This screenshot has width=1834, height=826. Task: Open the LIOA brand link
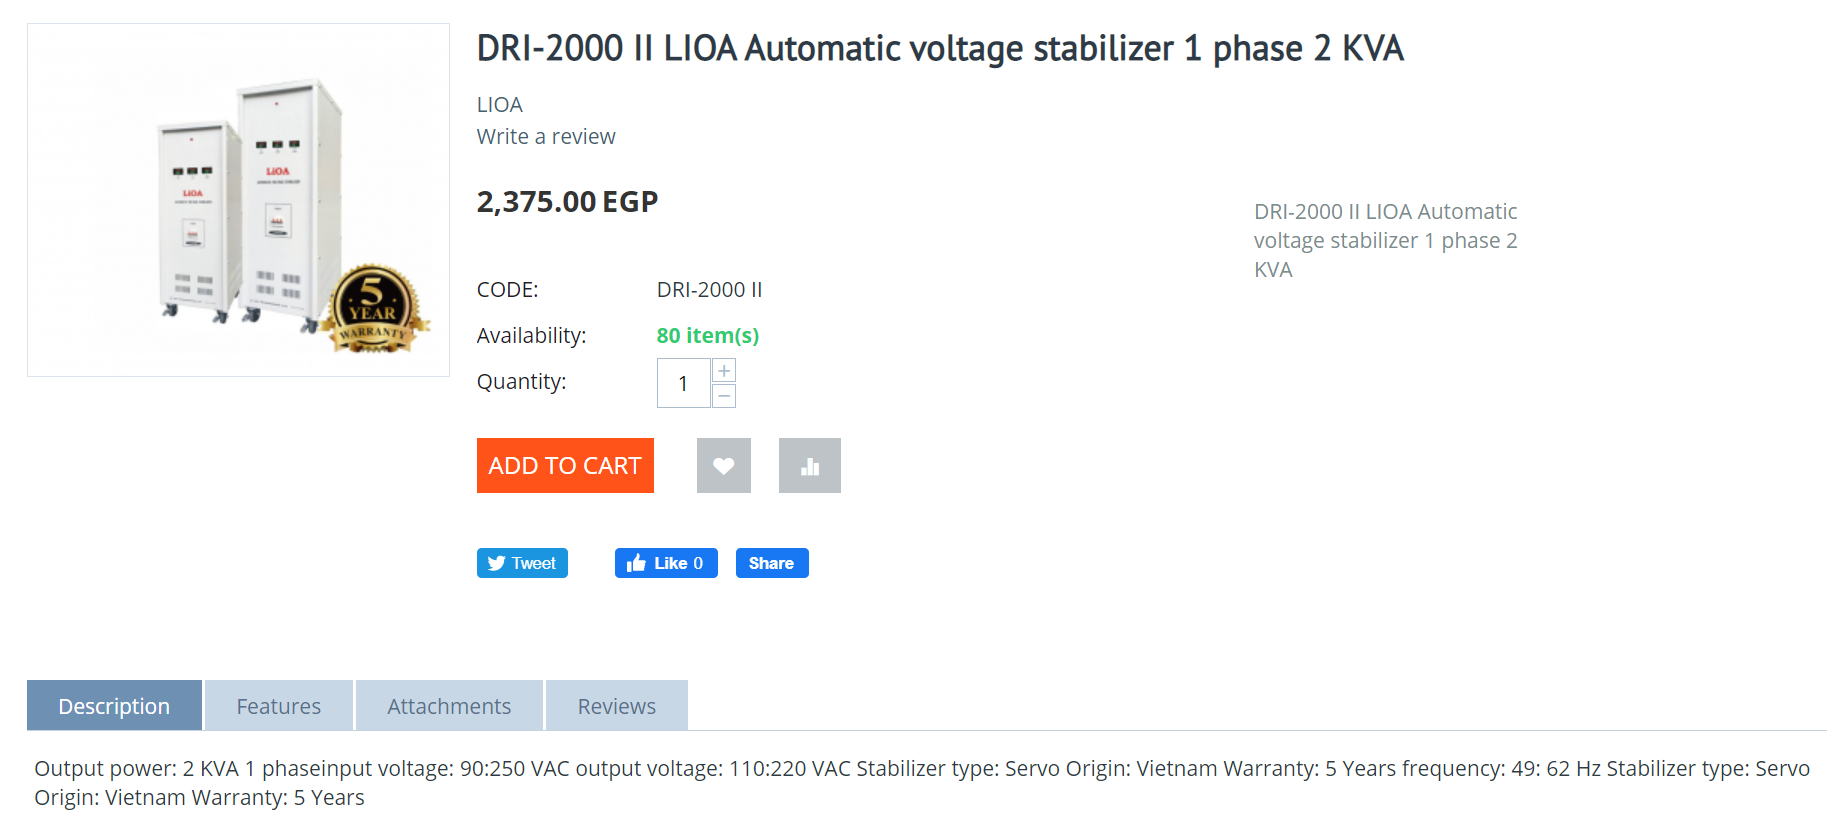tap(499, 105)
